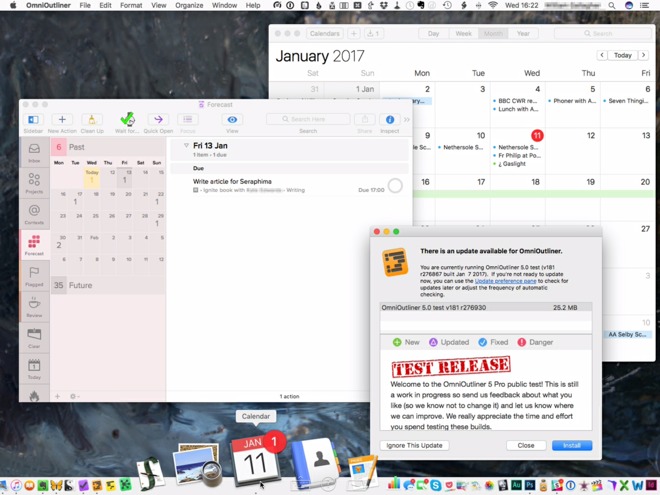Switch to Day view in Calendar

pos(434,33)
